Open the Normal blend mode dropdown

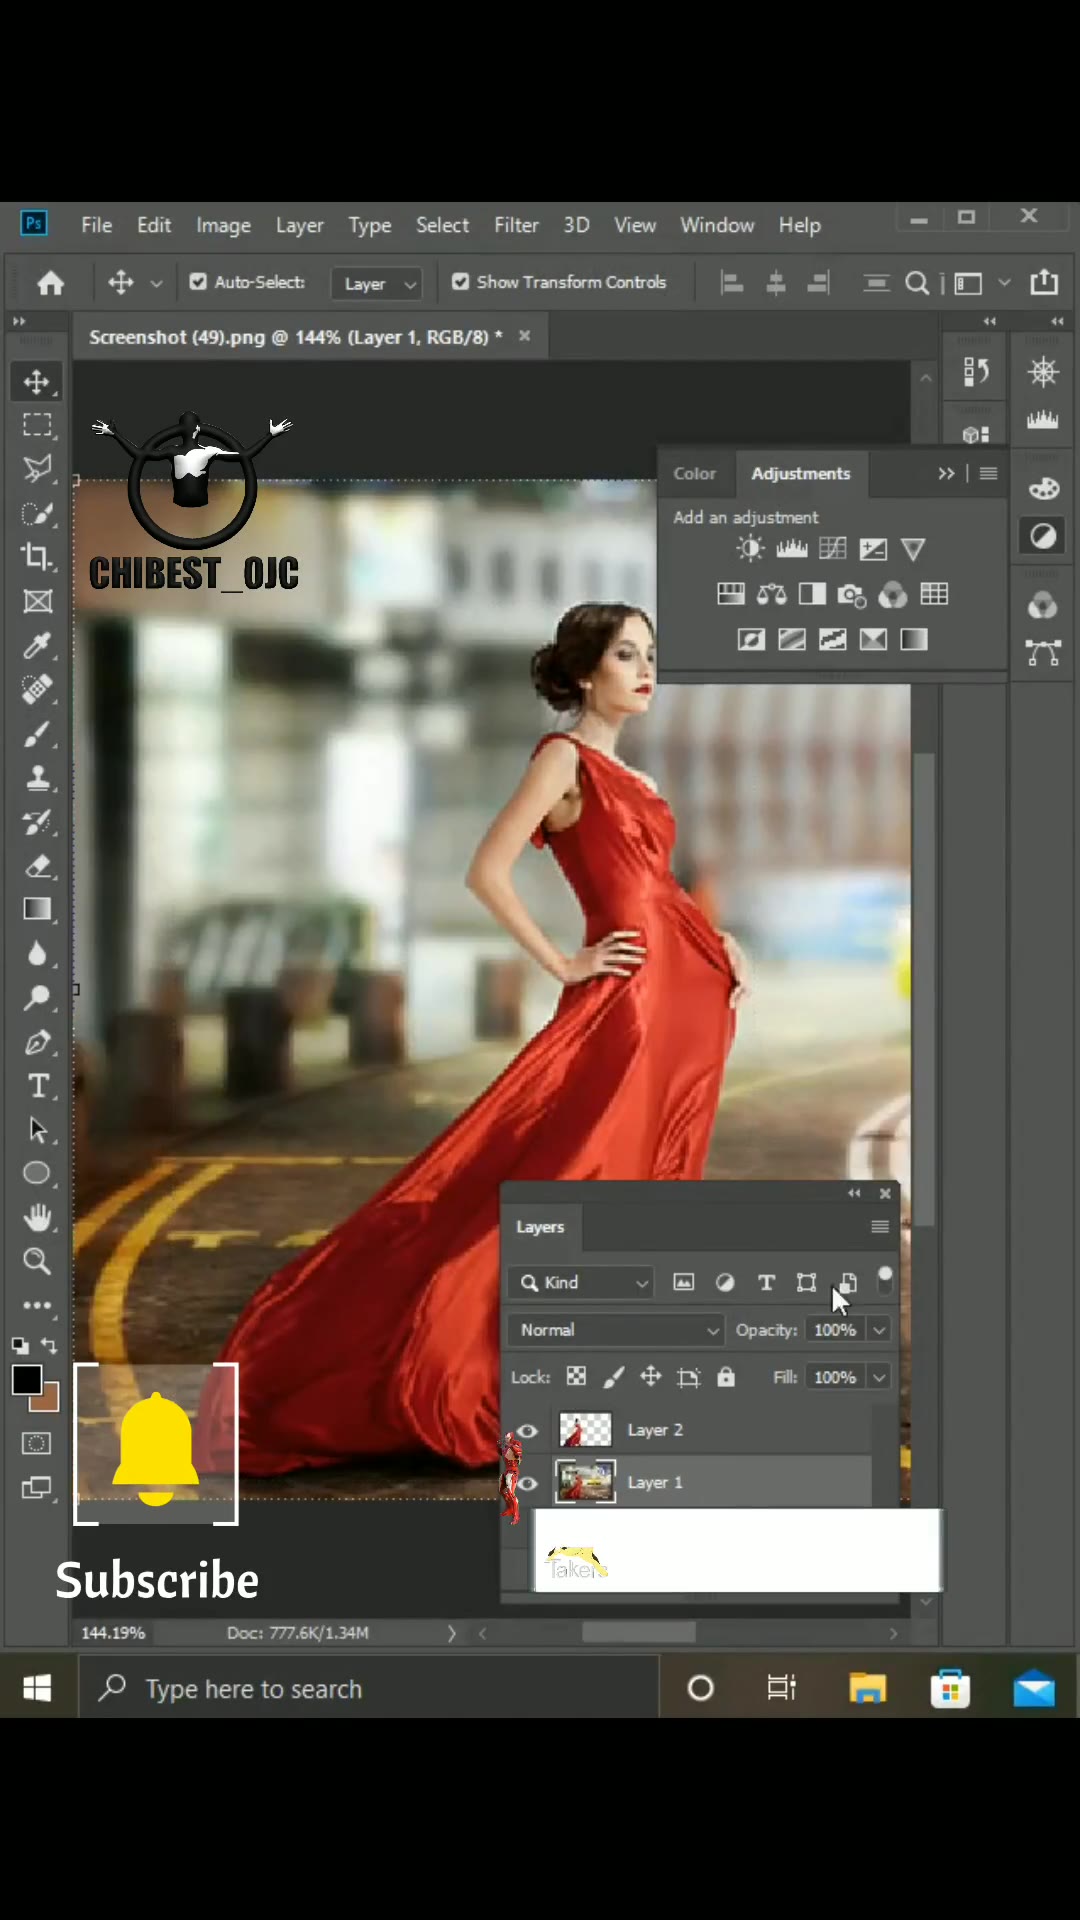(x=616, y=1330)
